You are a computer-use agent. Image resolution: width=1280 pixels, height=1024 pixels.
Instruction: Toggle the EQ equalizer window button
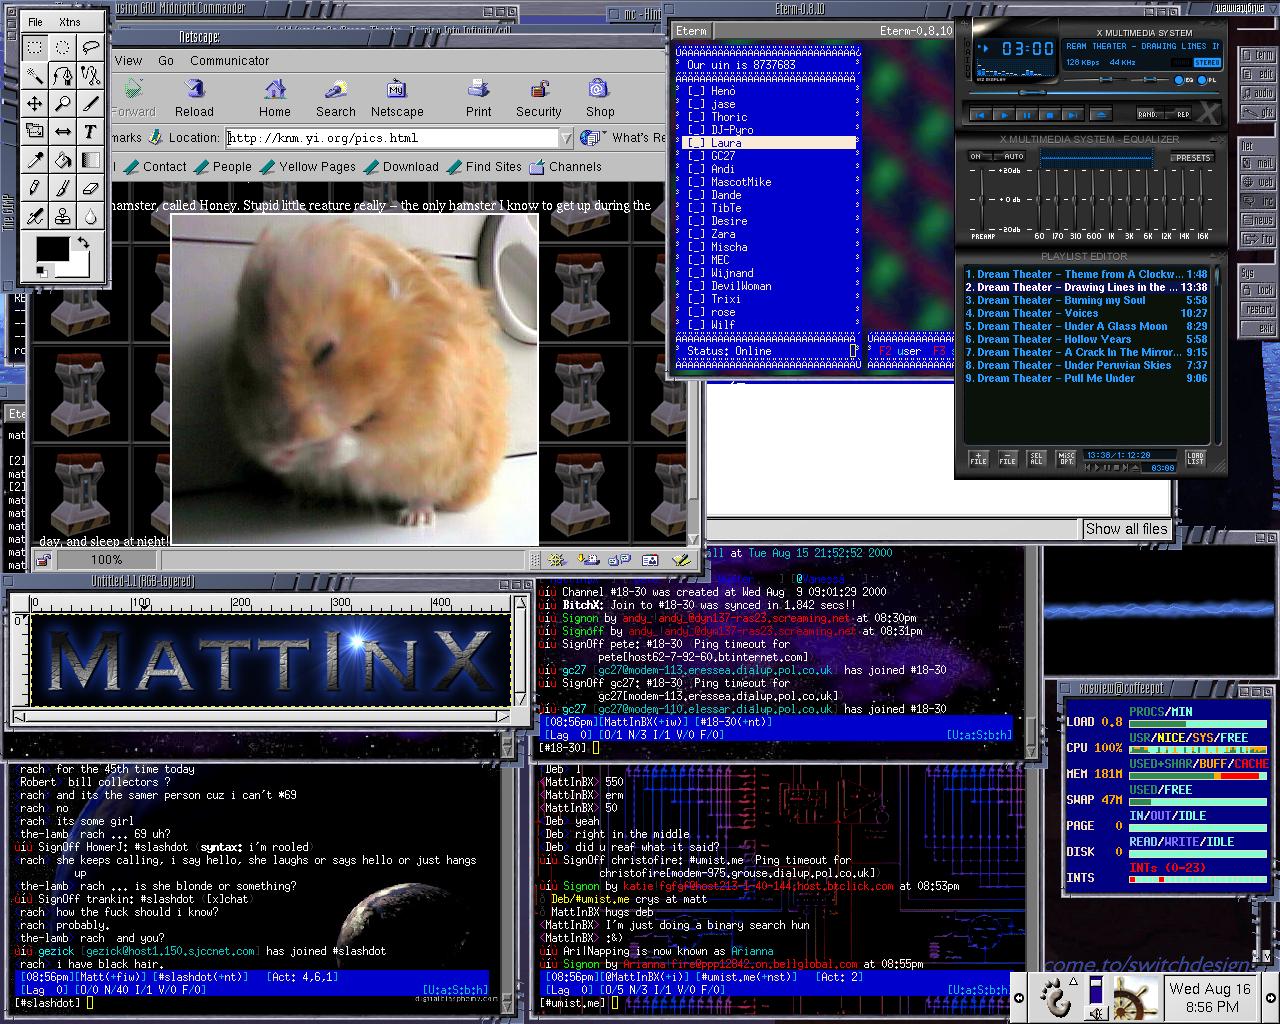coord(1181,80)
